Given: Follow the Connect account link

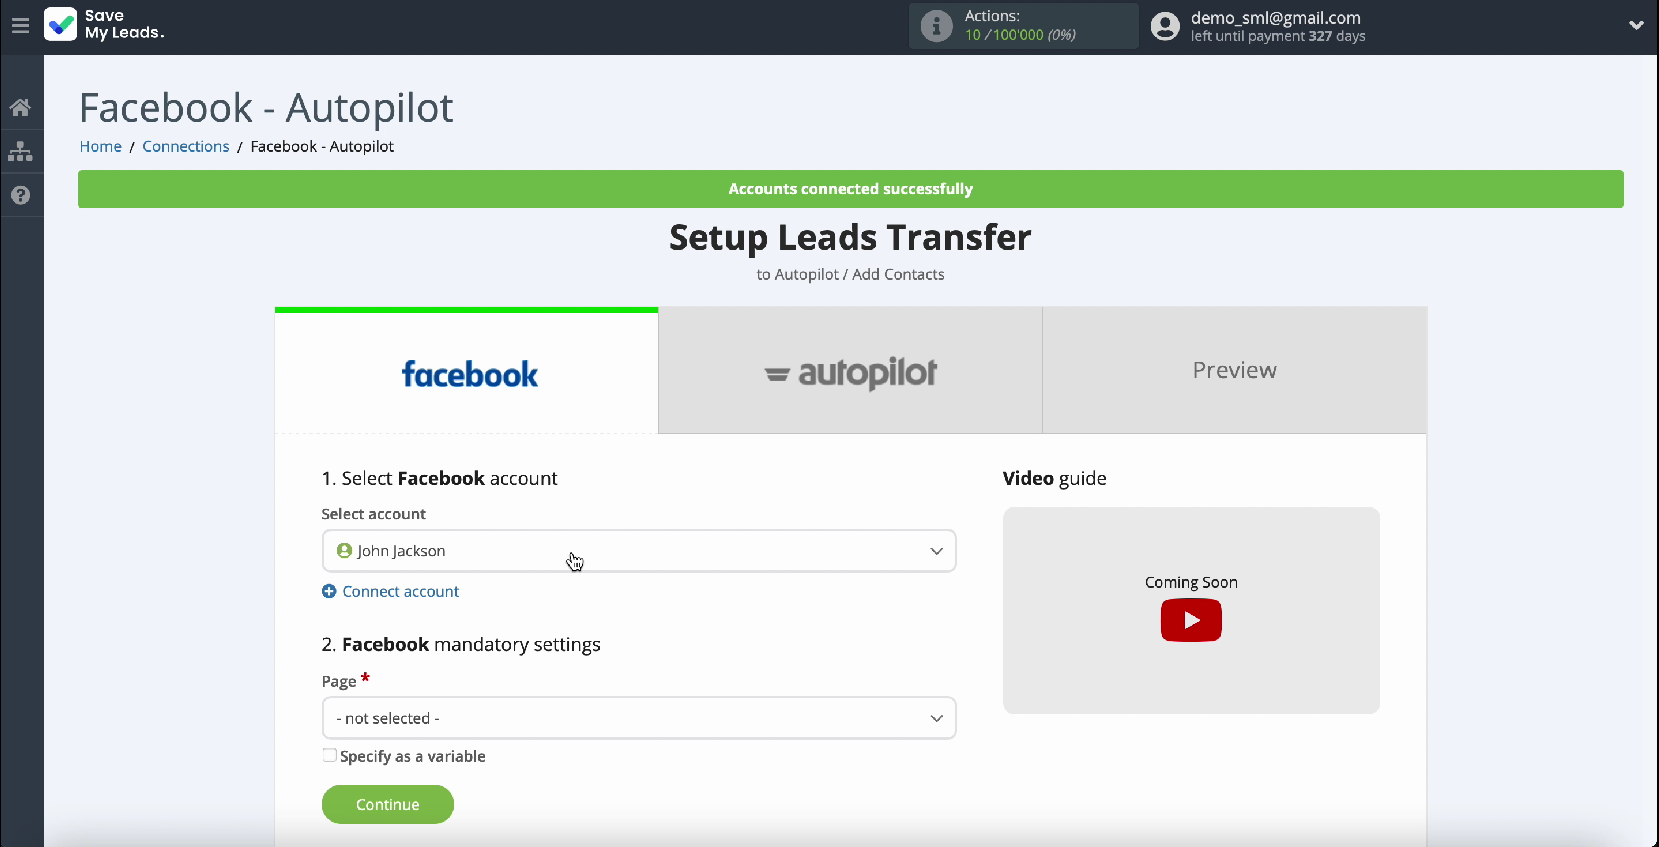Looking at the screenshot, I should [400, 591].
